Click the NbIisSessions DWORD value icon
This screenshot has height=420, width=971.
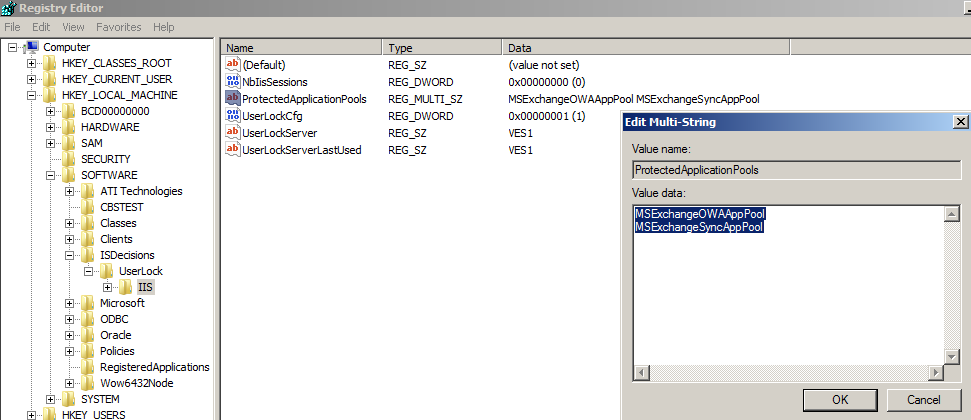[233, 82]
